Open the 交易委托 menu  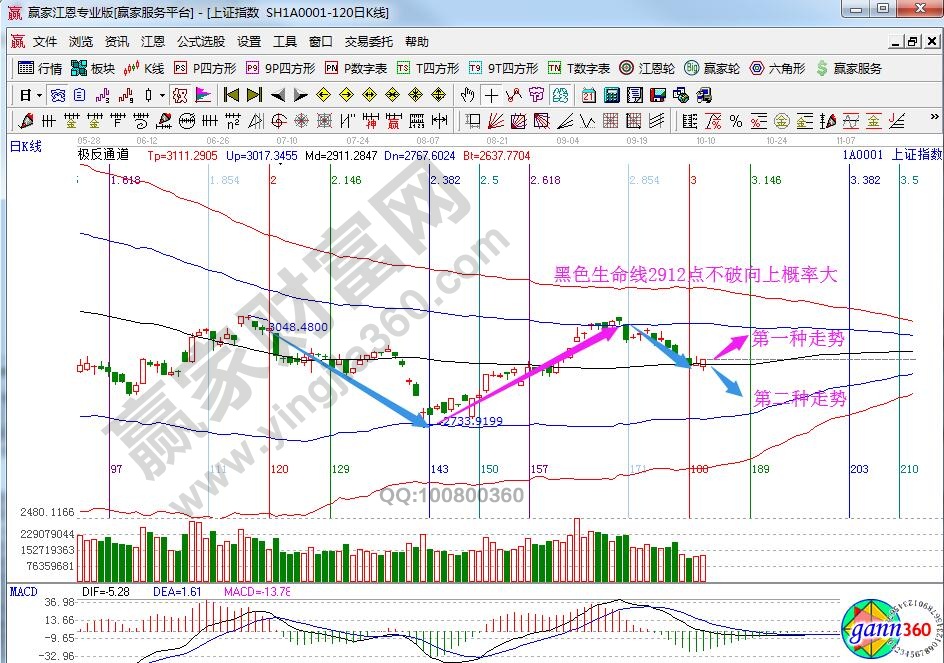point(369,42)
